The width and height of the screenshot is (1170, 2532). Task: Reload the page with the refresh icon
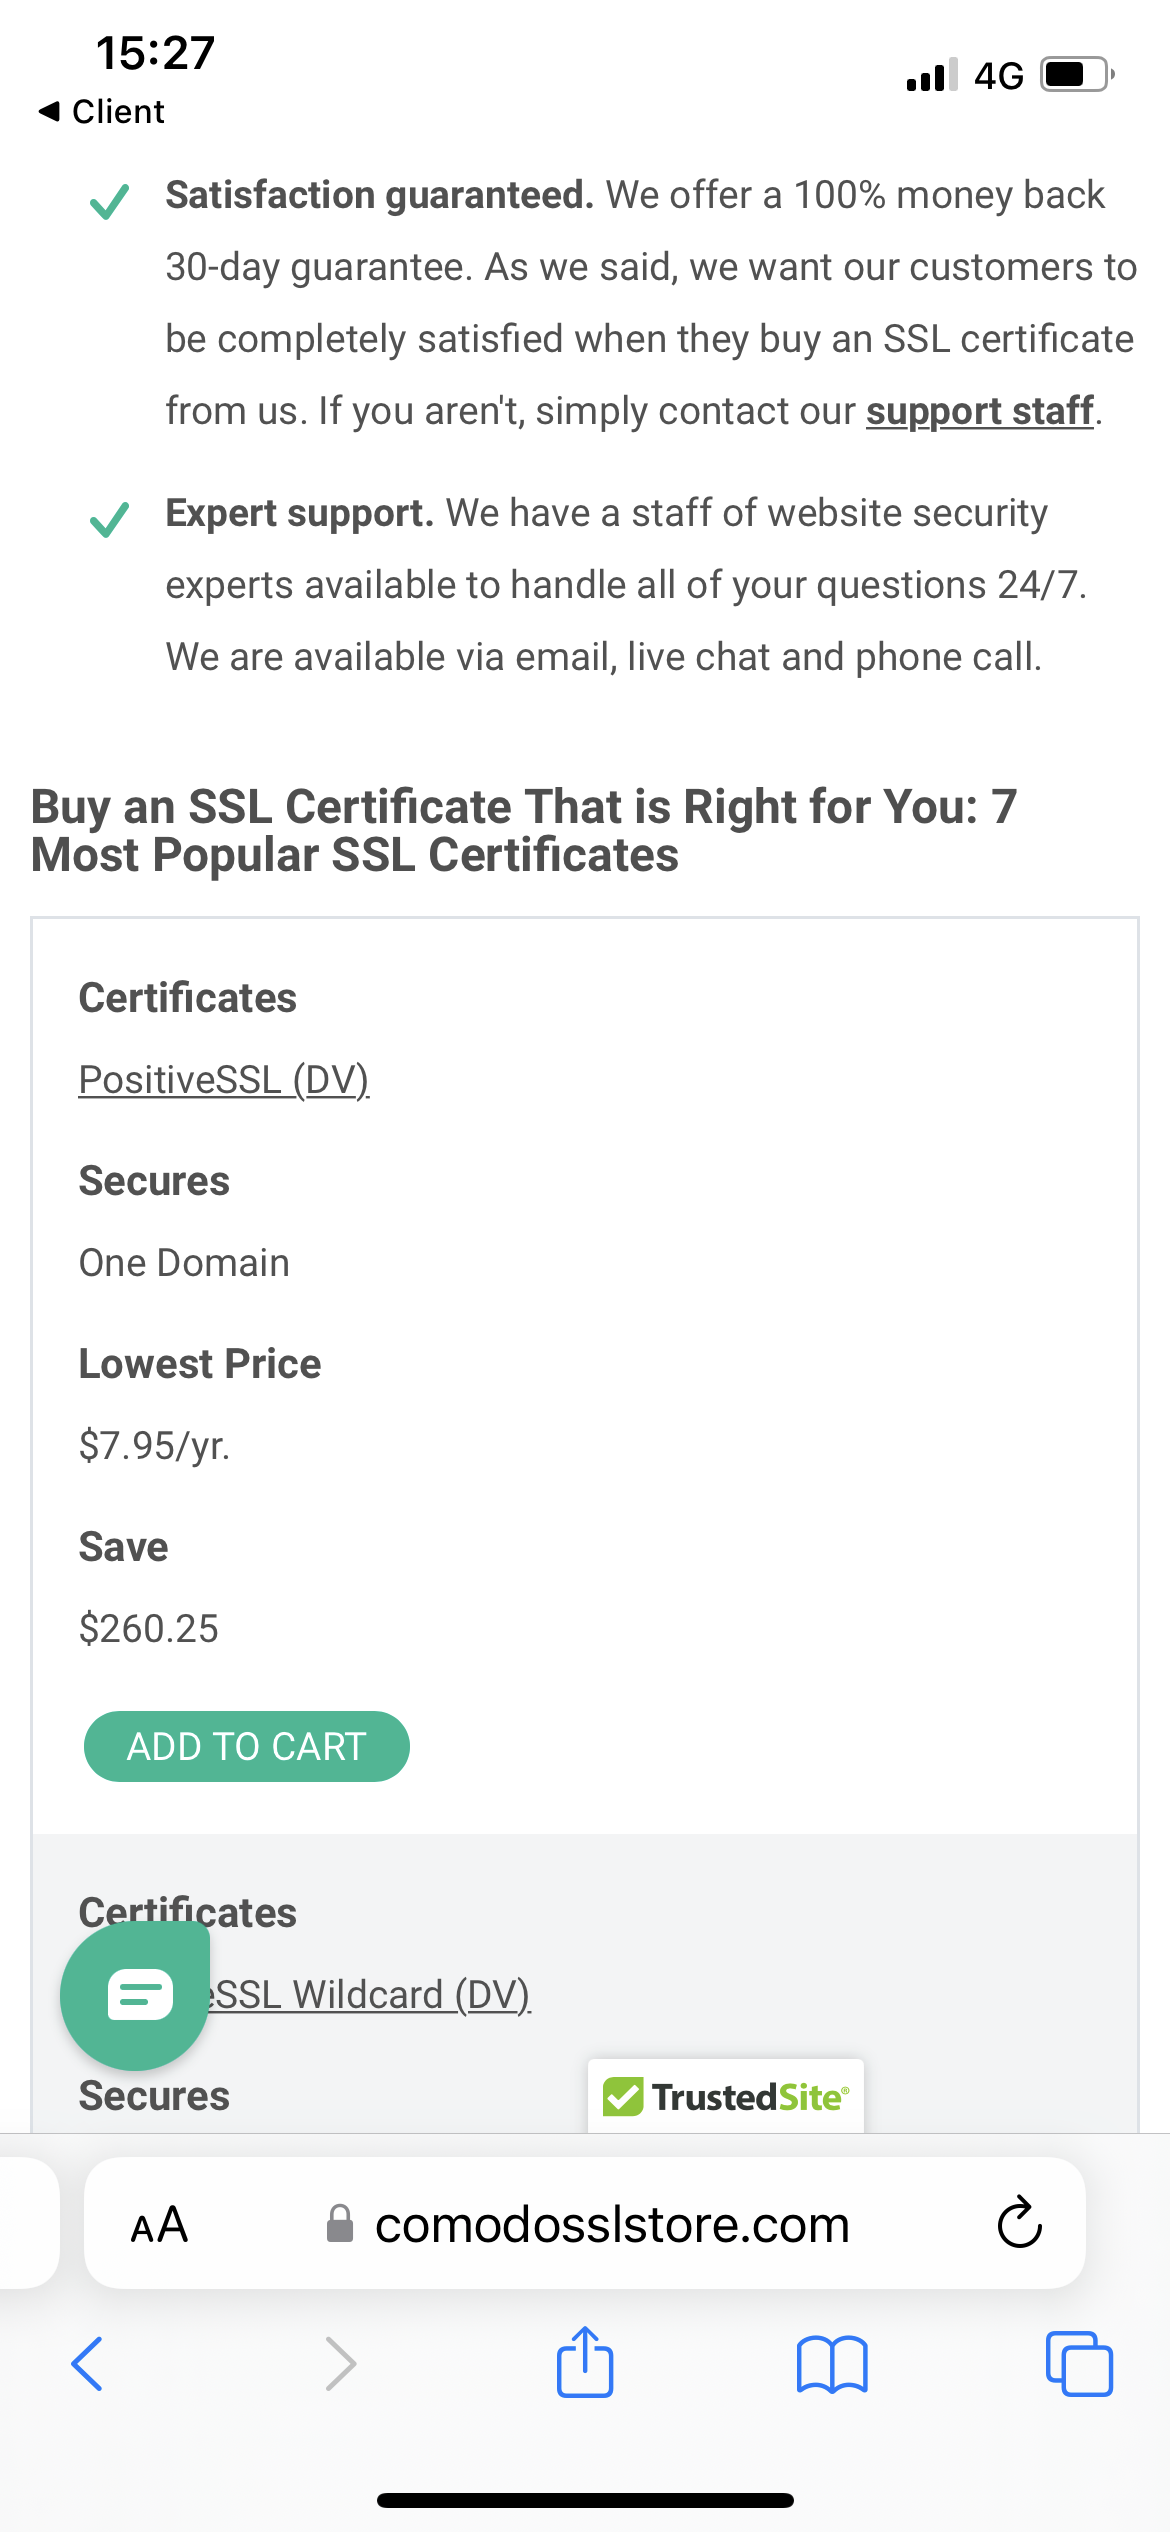1019,2224
